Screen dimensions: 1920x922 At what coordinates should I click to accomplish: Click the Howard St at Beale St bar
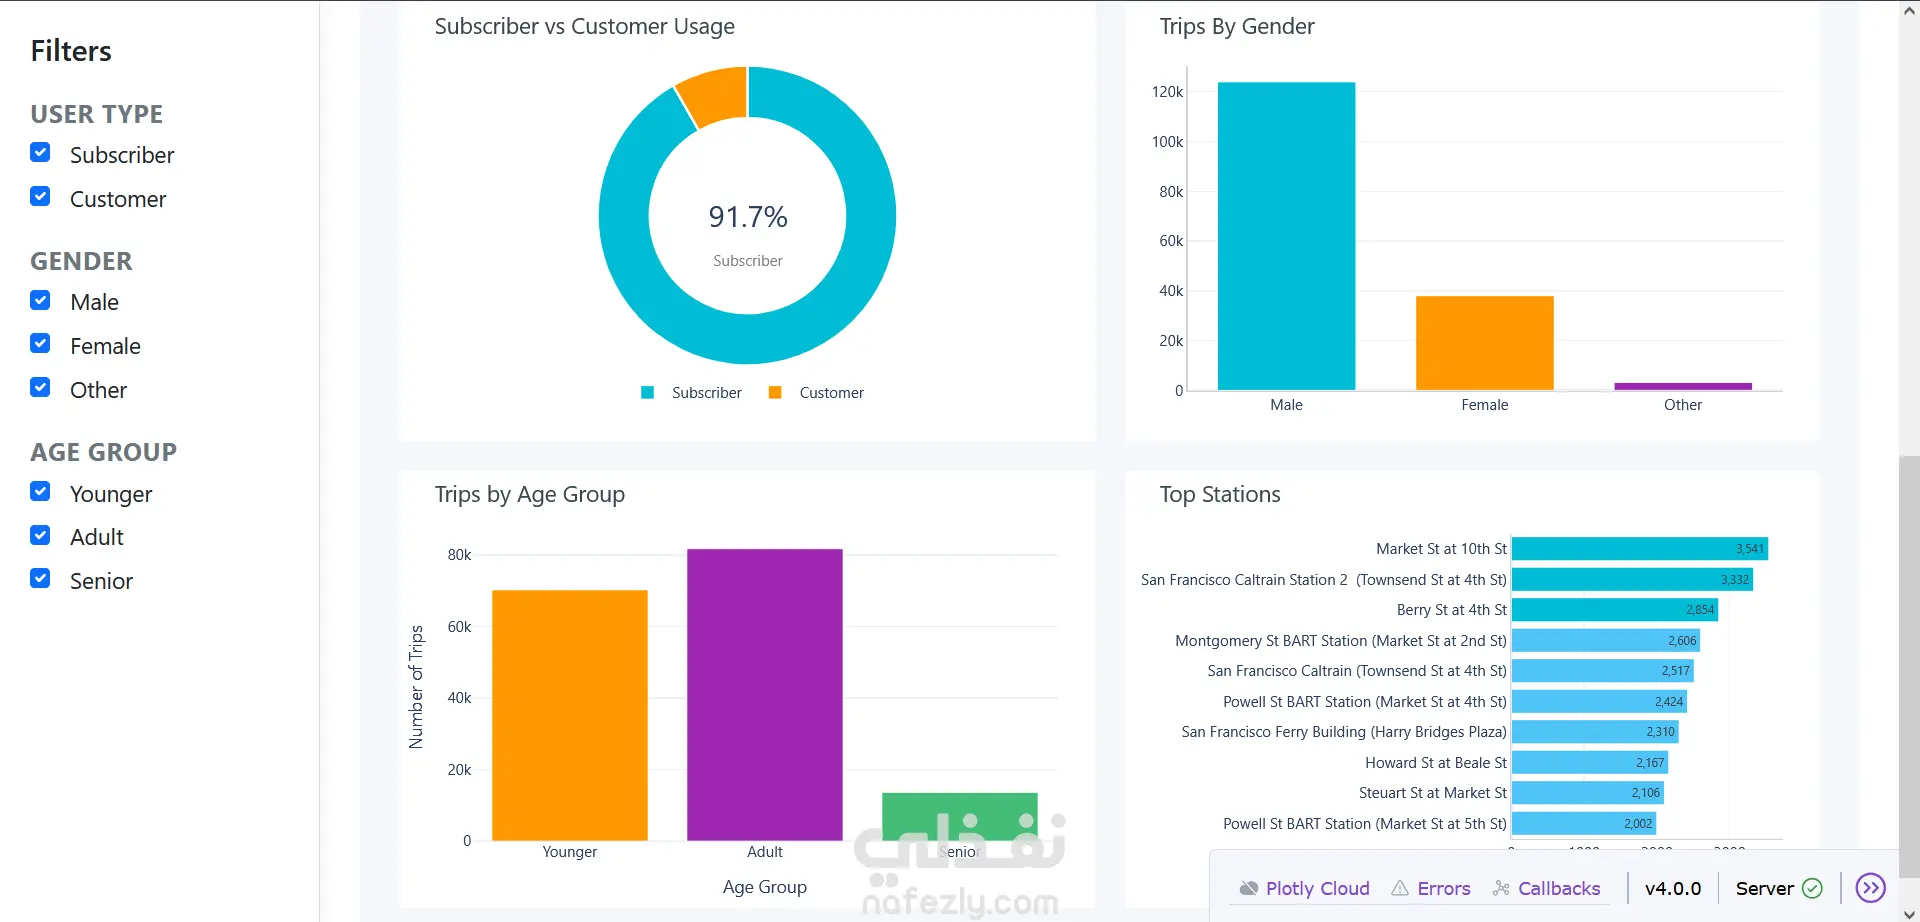point(1590,763)
